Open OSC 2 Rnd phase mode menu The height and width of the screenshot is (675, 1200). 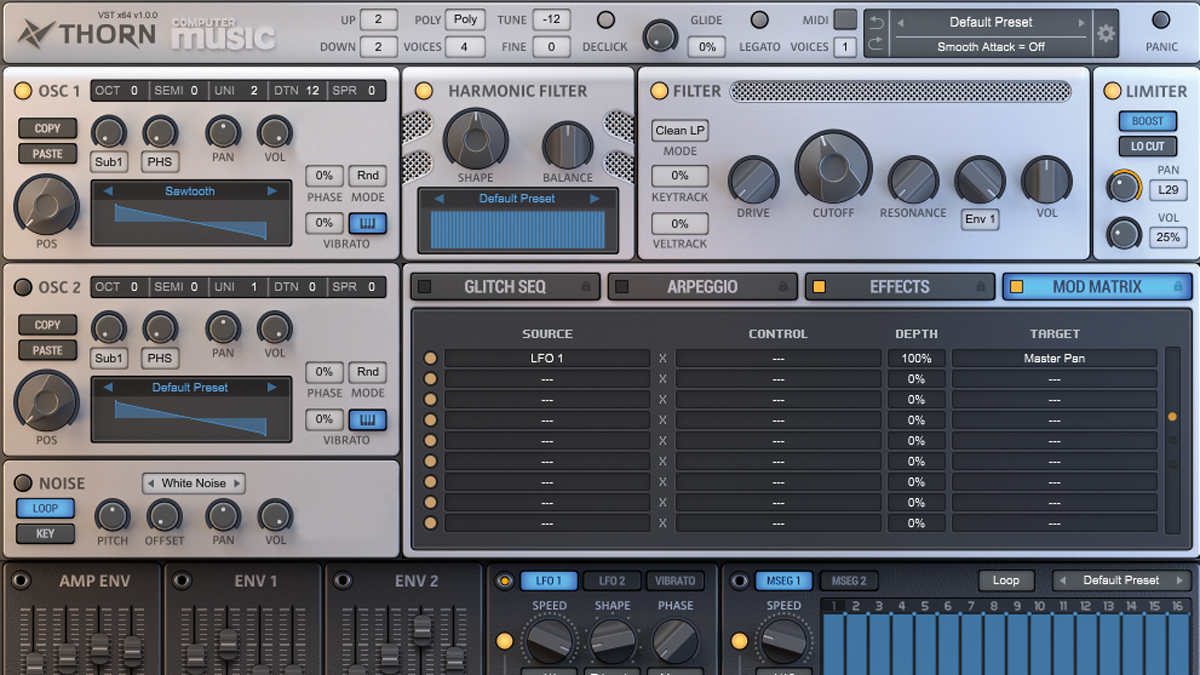coord(368,372)
